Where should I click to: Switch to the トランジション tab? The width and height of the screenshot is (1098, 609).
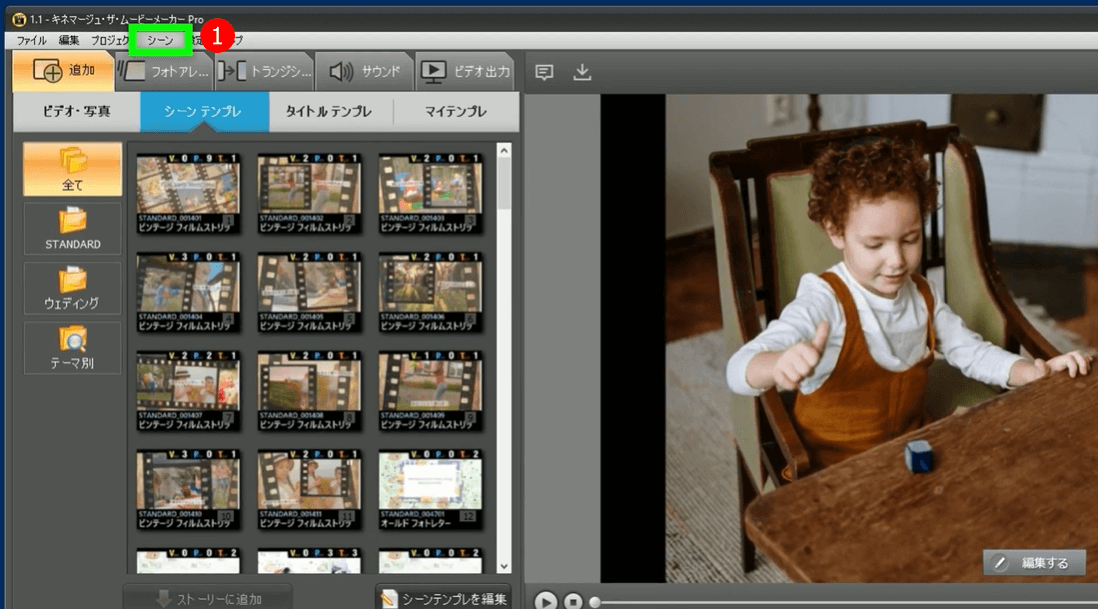pos(266,71)
